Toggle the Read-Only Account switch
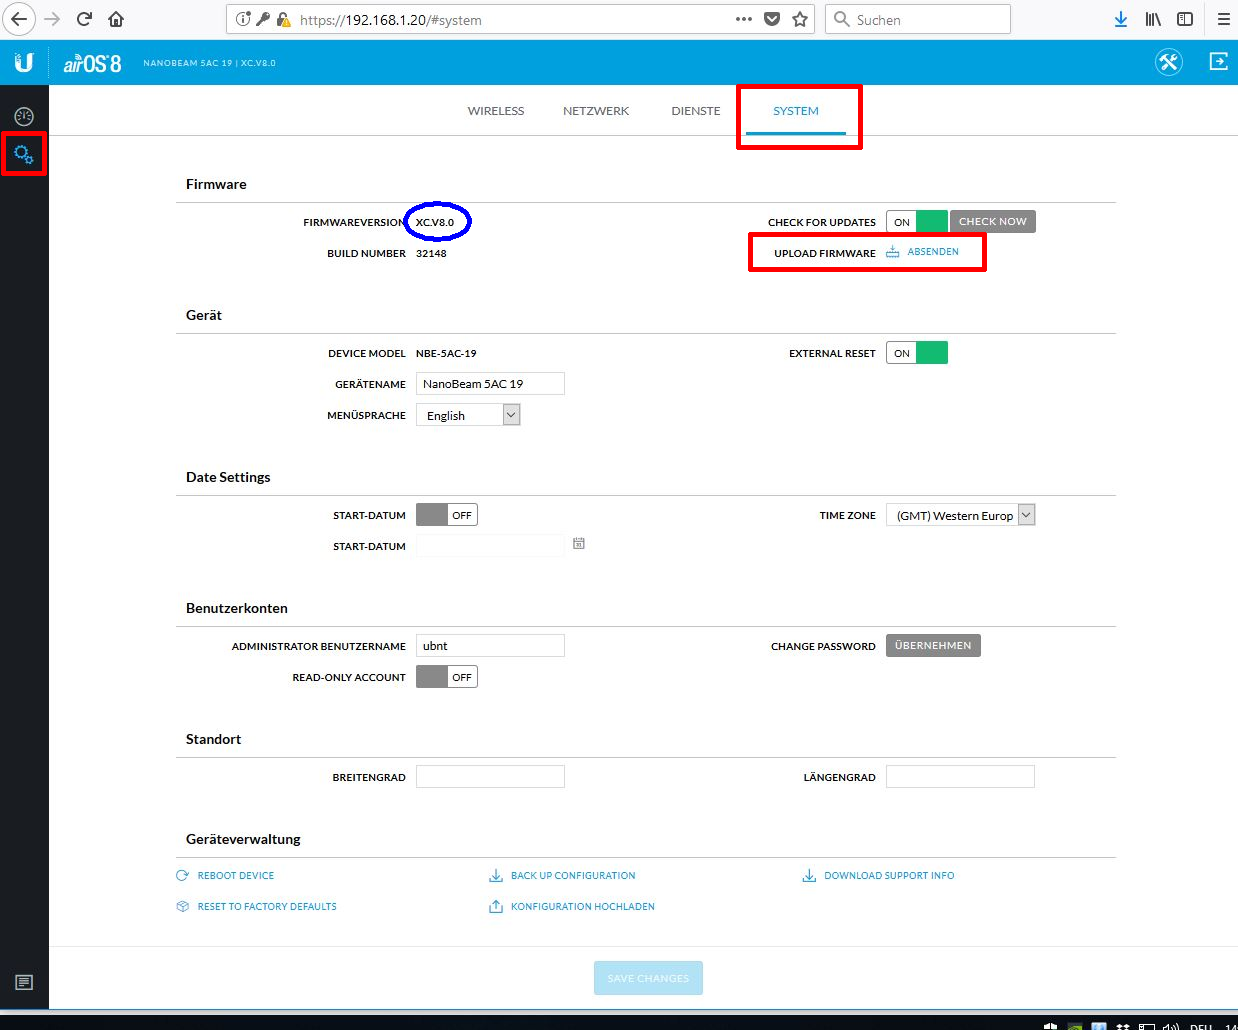Image resolution: width=1238 pixels, height=1030 pixels. pos(447,677)
